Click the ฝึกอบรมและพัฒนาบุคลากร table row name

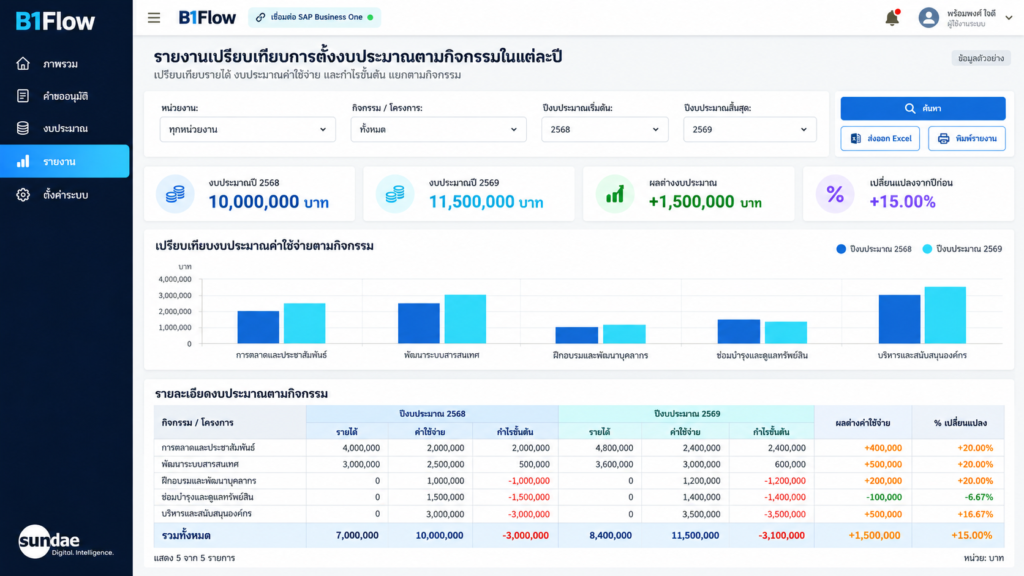click(208, 481)
